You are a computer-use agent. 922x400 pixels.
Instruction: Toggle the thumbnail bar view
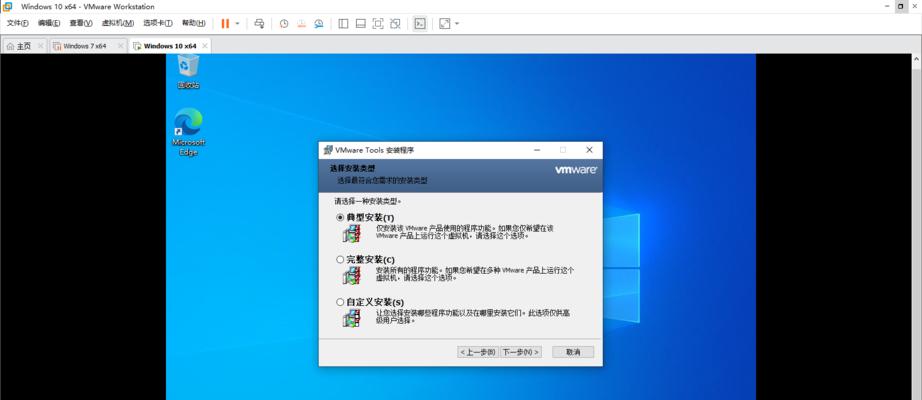pyautogui.click(x=360, y=24)
